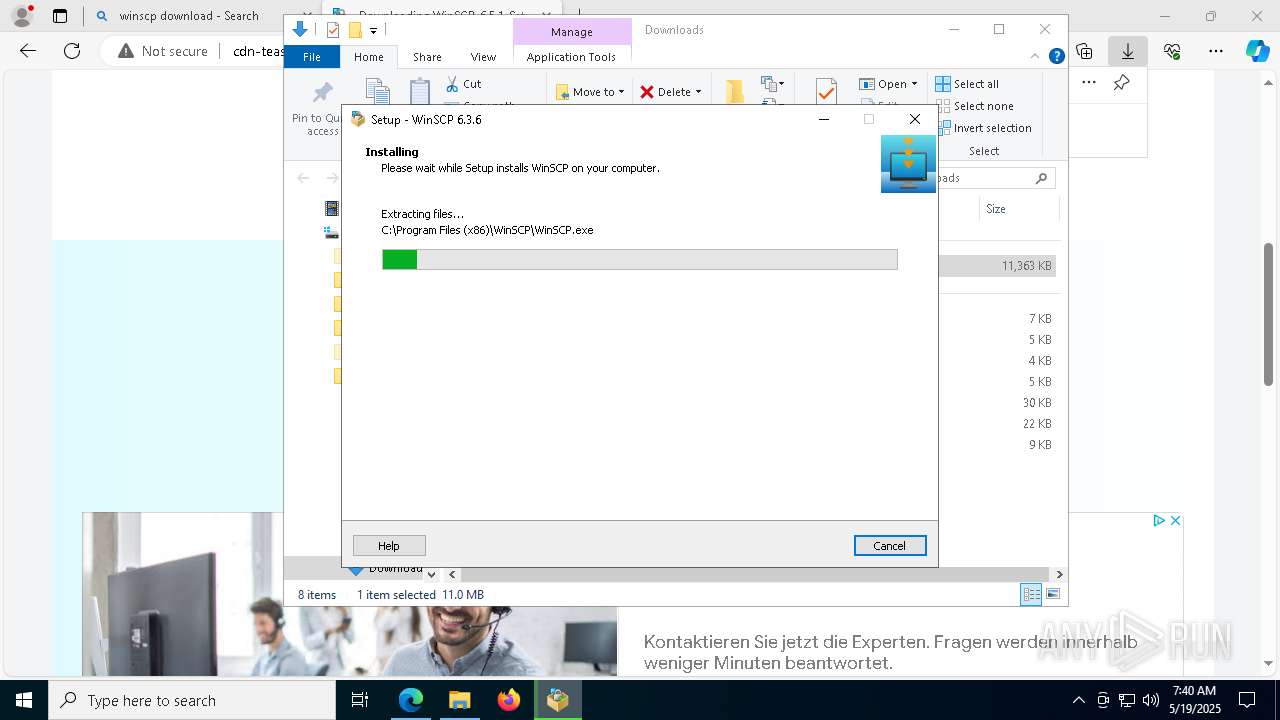This screenshot has height=720, width=1280.
Task: Select the winscp download Search tab
Action: pos(190,16)
